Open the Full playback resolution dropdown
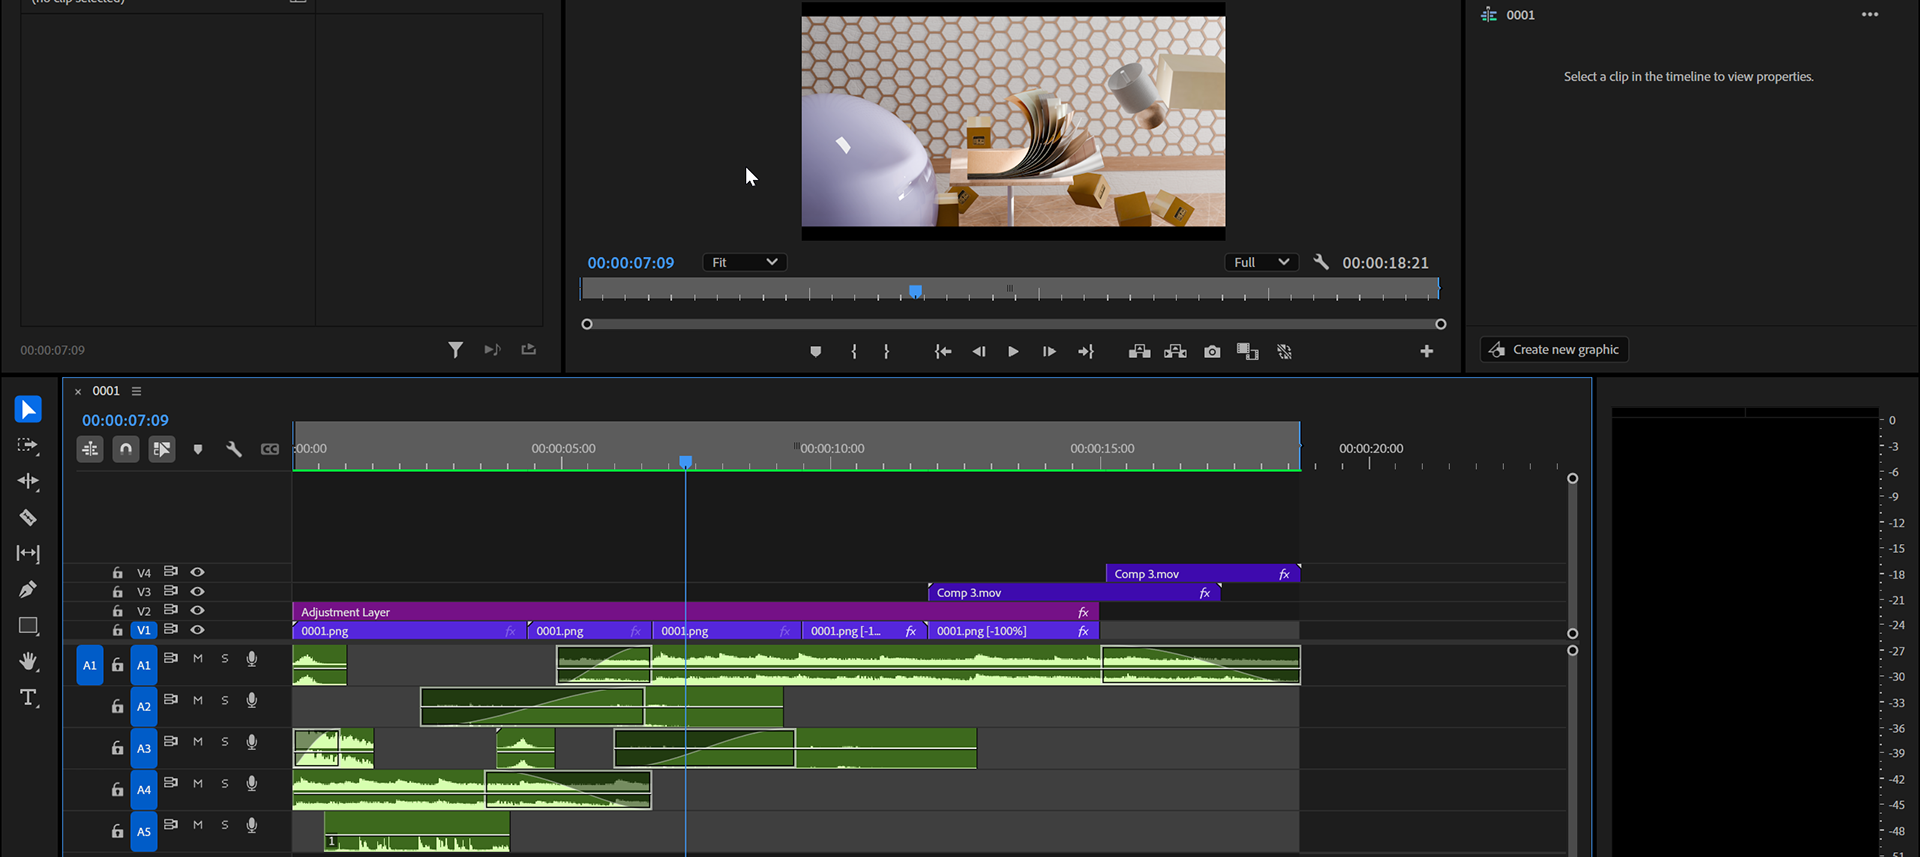Viewport: 1920px width, 857px height. tap(1262, 262)
